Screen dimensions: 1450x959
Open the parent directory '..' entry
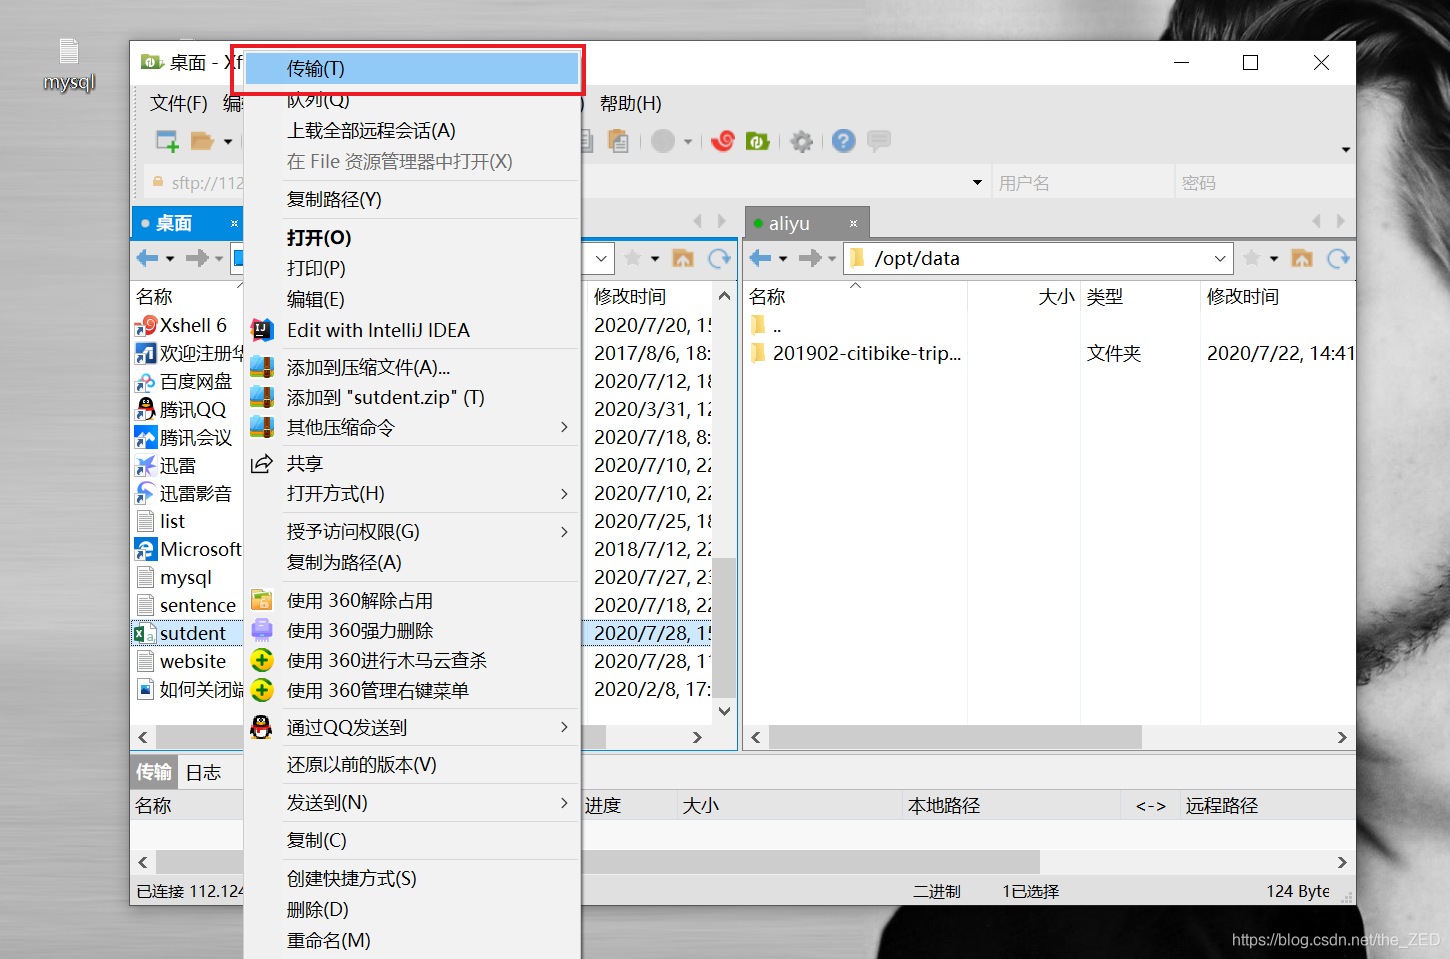click(777, 326)
